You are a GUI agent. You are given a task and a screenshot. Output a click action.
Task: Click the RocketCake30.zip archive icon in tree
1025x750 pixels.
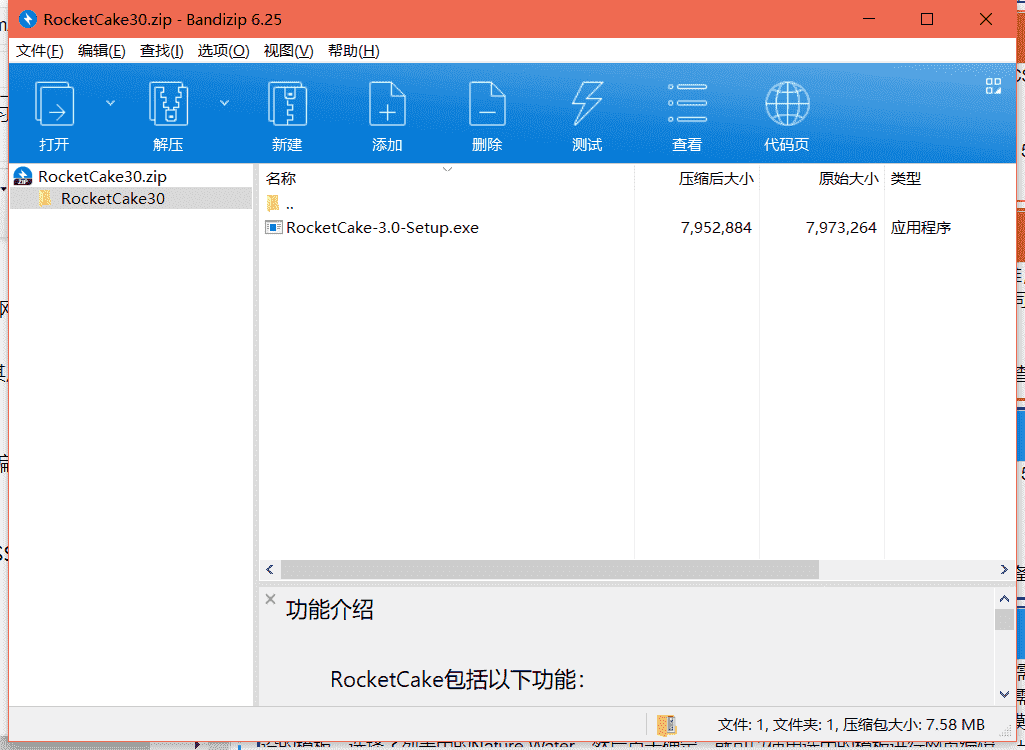[23, 177]
